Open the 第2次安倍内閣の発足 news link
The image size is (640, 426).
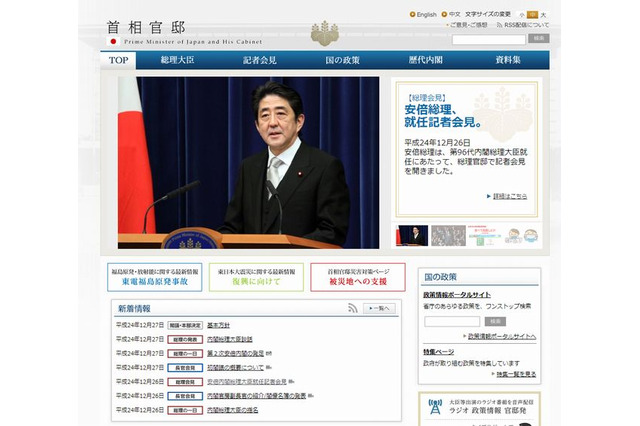[x=236, y=353]
